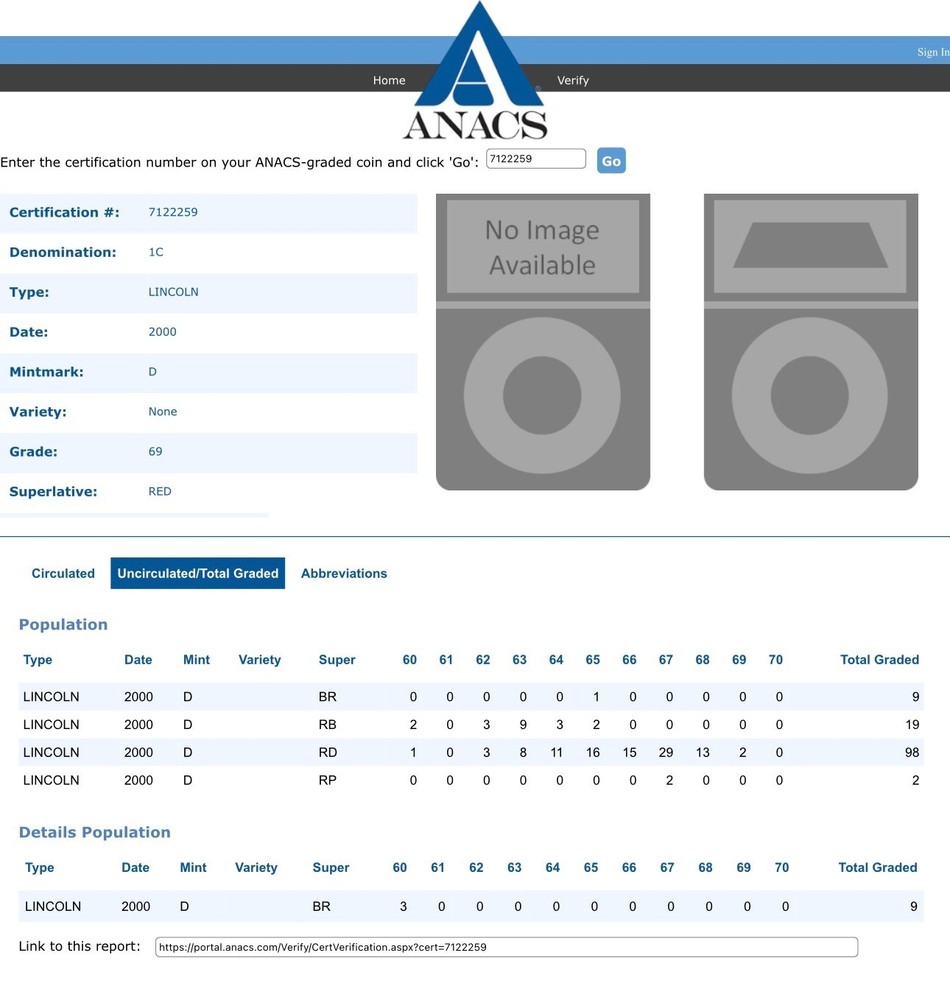
Task: Click the Certification # label
Action: [x=64, y=212]
